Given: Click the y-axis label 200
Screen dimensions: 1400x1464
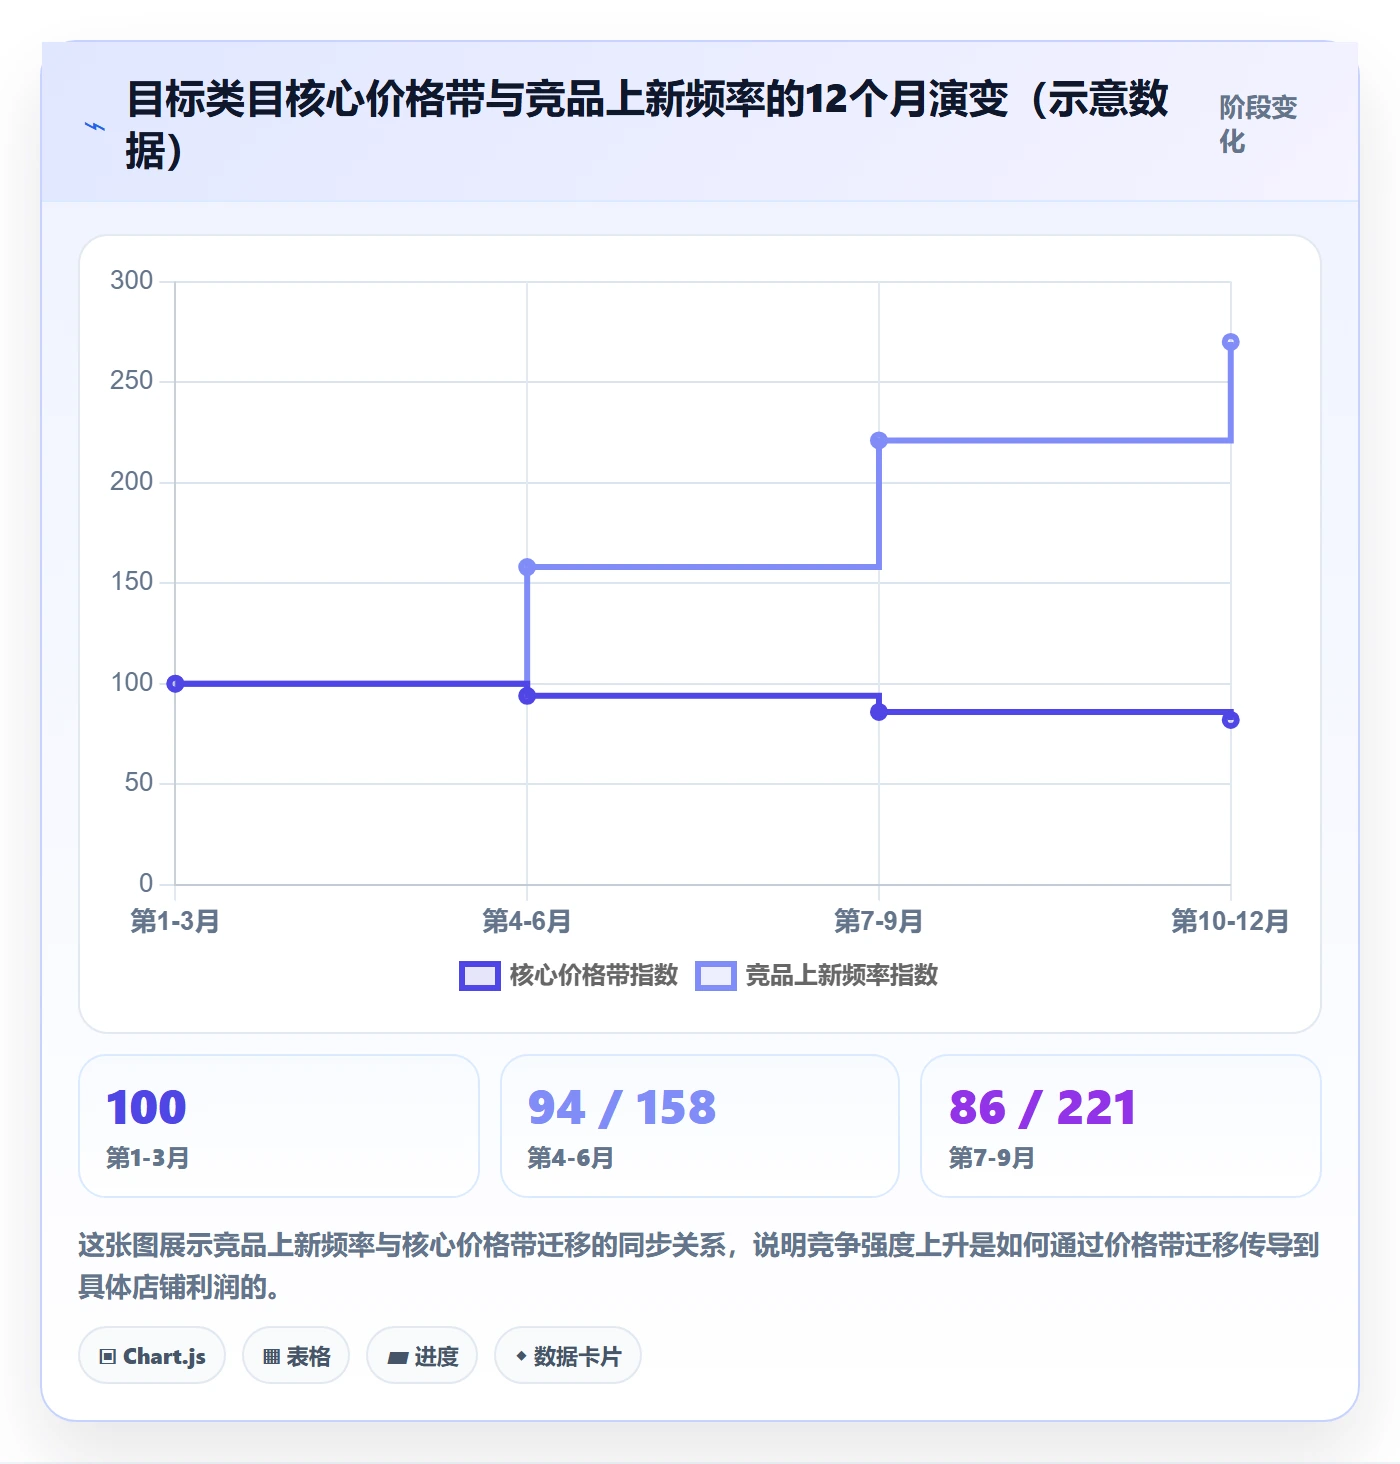Looking at the screenshot, I should pos(132,481).
